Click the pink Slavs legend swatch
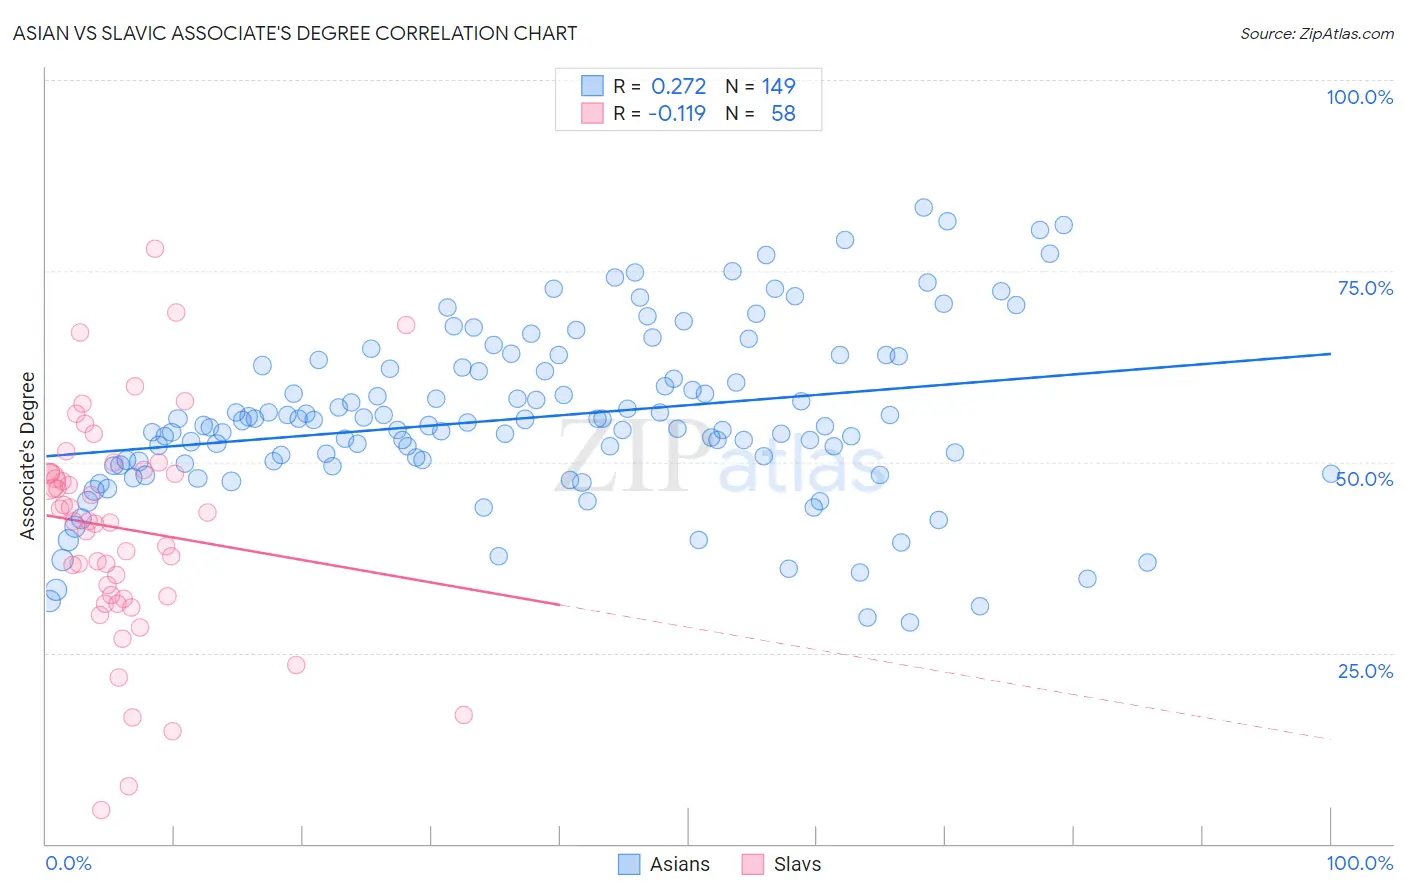The width and height of the screenshot is (1406, 892). click(x=753, y=864)
